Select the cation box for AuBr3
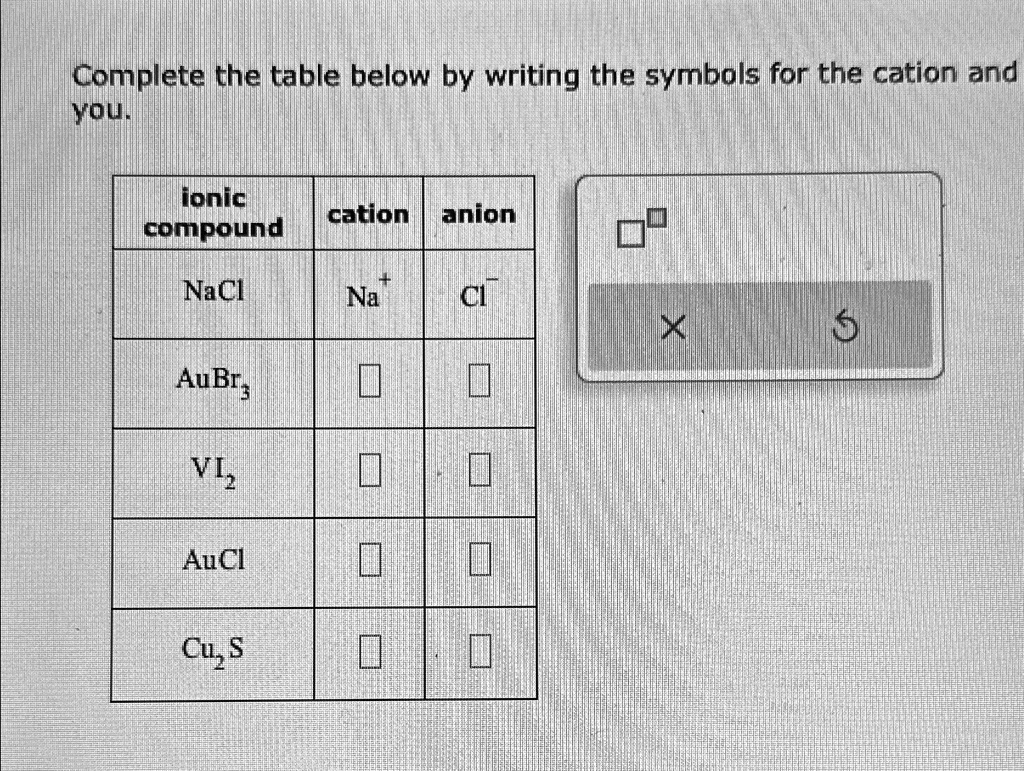This screenshot has height=771, width=1024. point(369,381)
